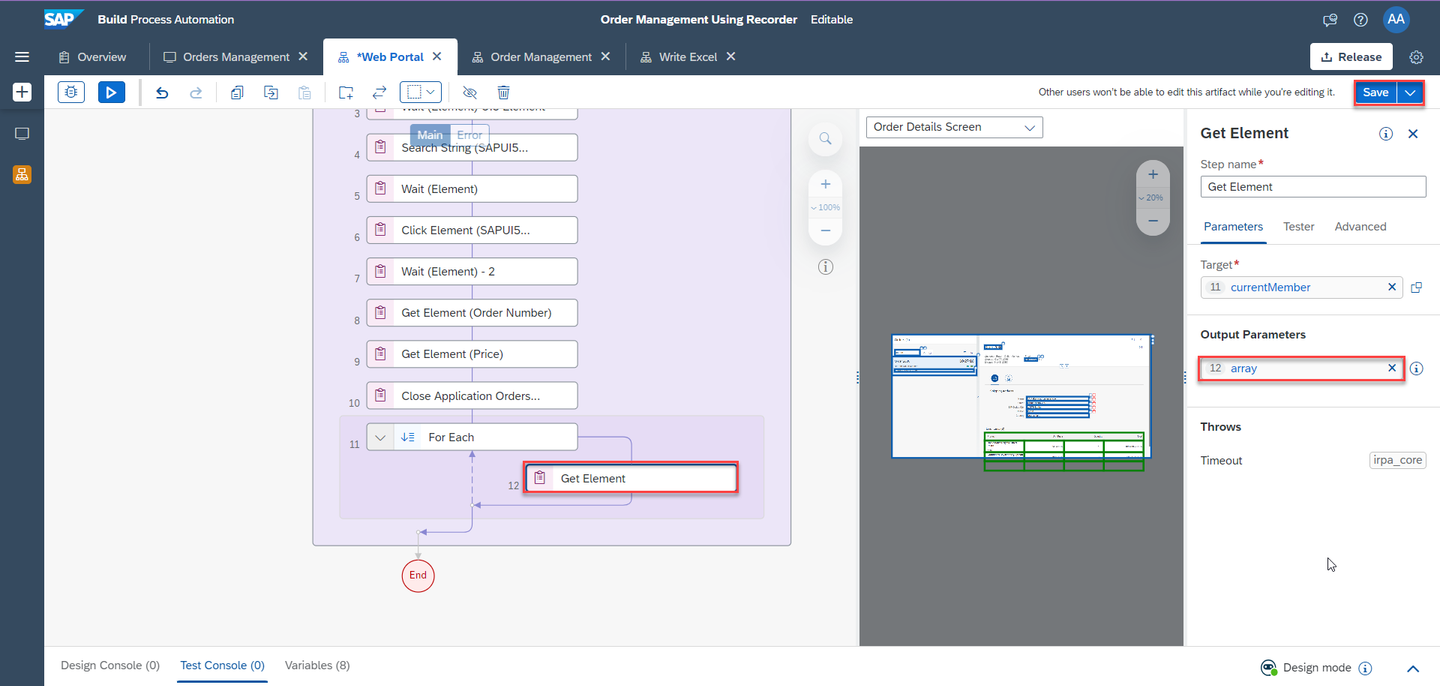Open the Design Console tab
This screenshot has width=1440, height=686.
tap(110, 665)
